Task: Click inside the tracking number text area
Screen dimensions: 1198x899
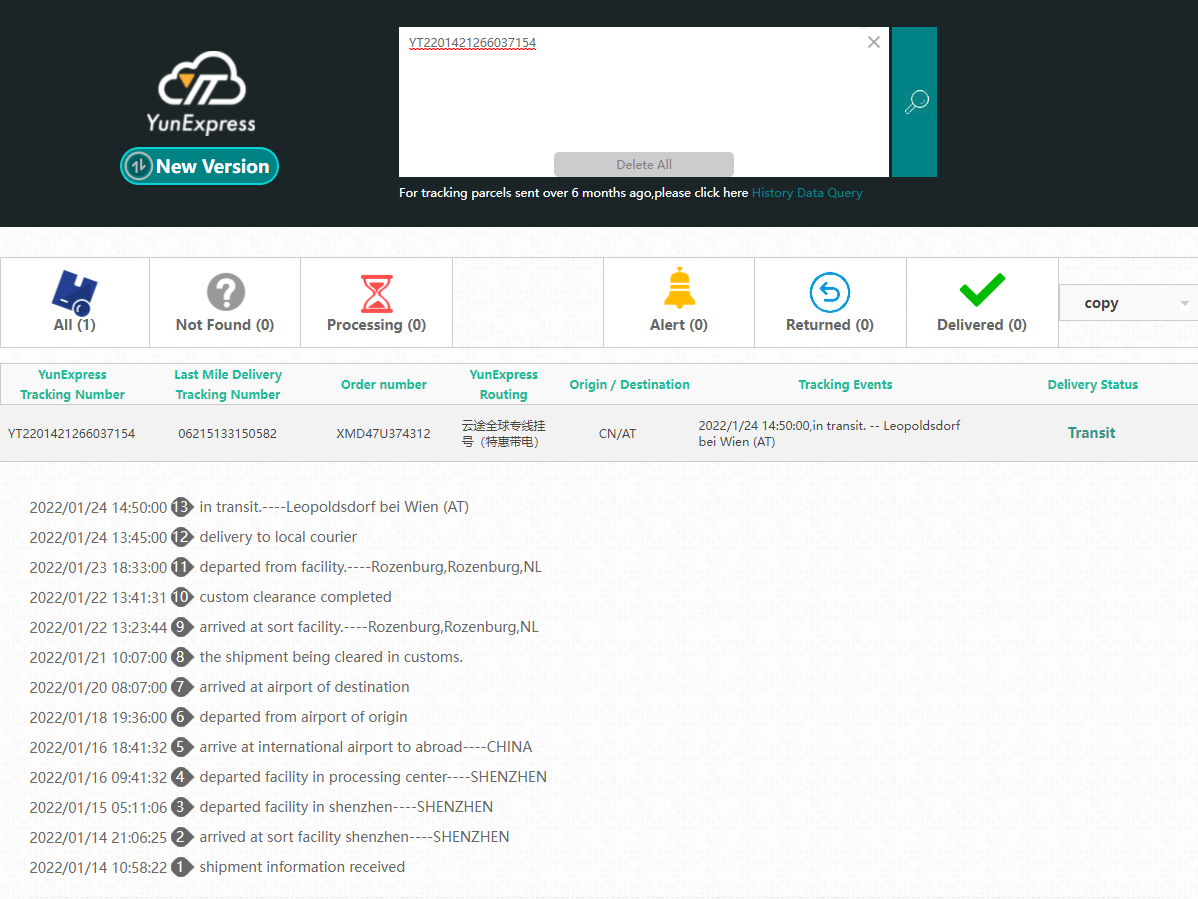Action: [640, 95]
